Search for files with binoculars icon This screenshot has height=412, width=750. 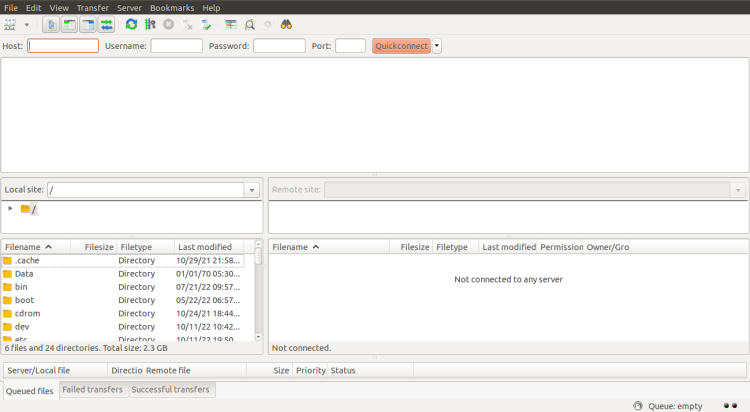(x=286, y=24)
